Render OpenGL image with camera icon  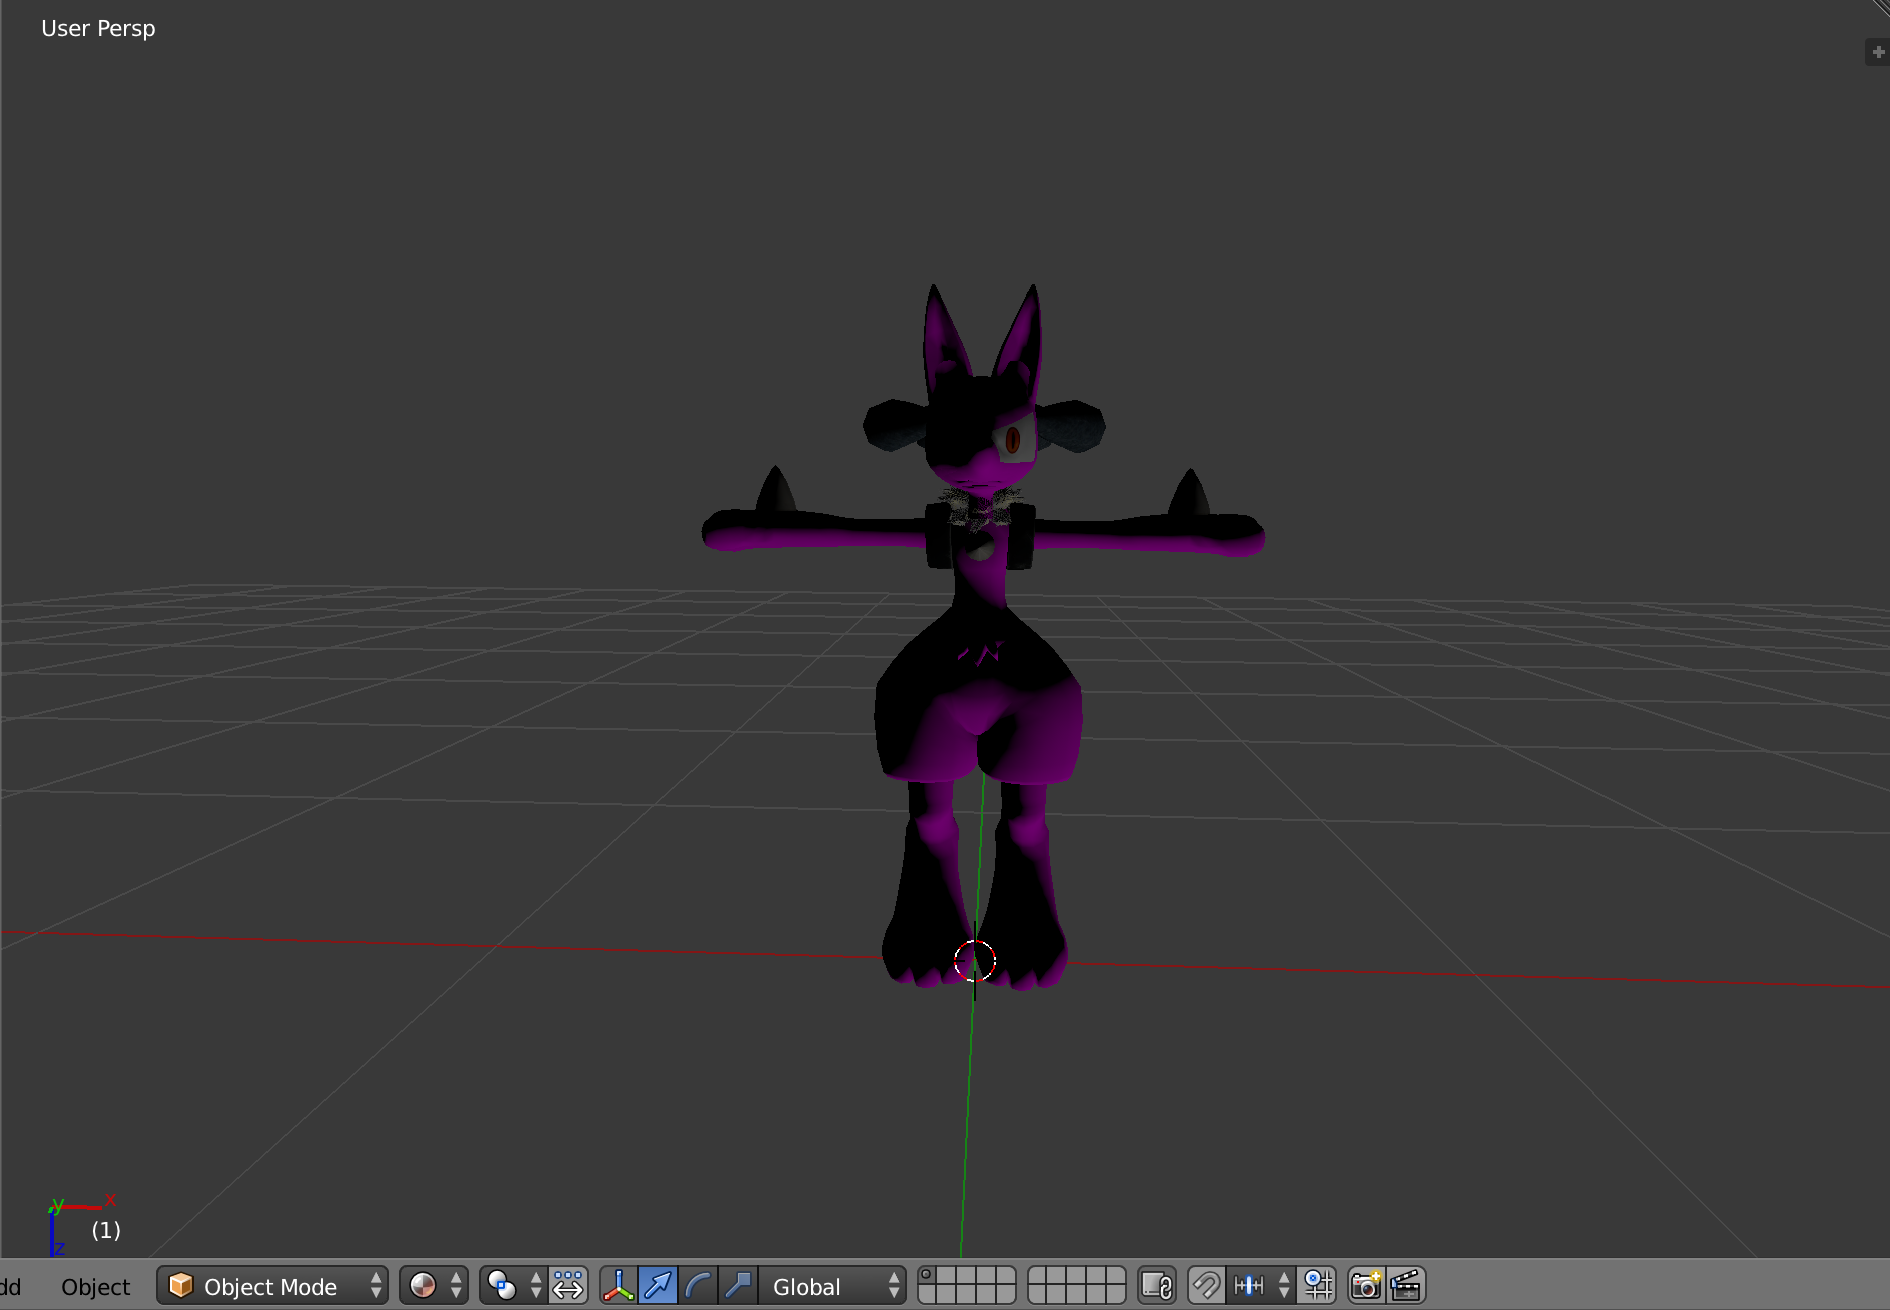1366,1286
